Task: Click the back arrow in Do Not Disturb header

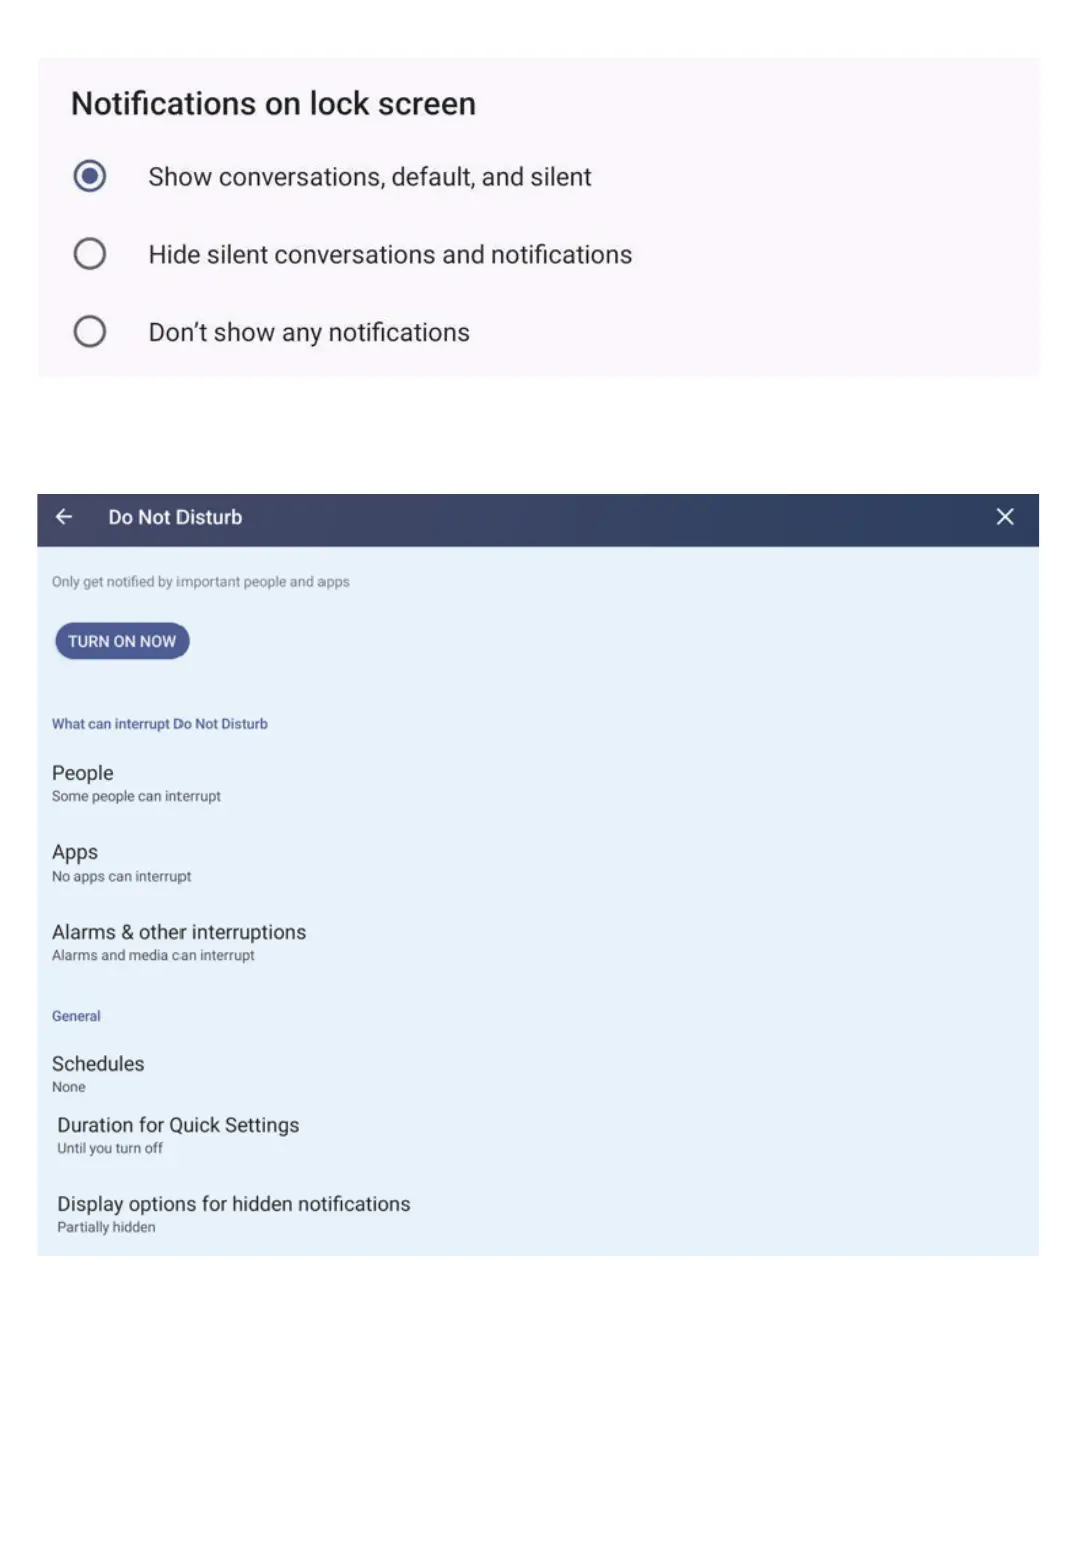Action: [x=64, y=517]
